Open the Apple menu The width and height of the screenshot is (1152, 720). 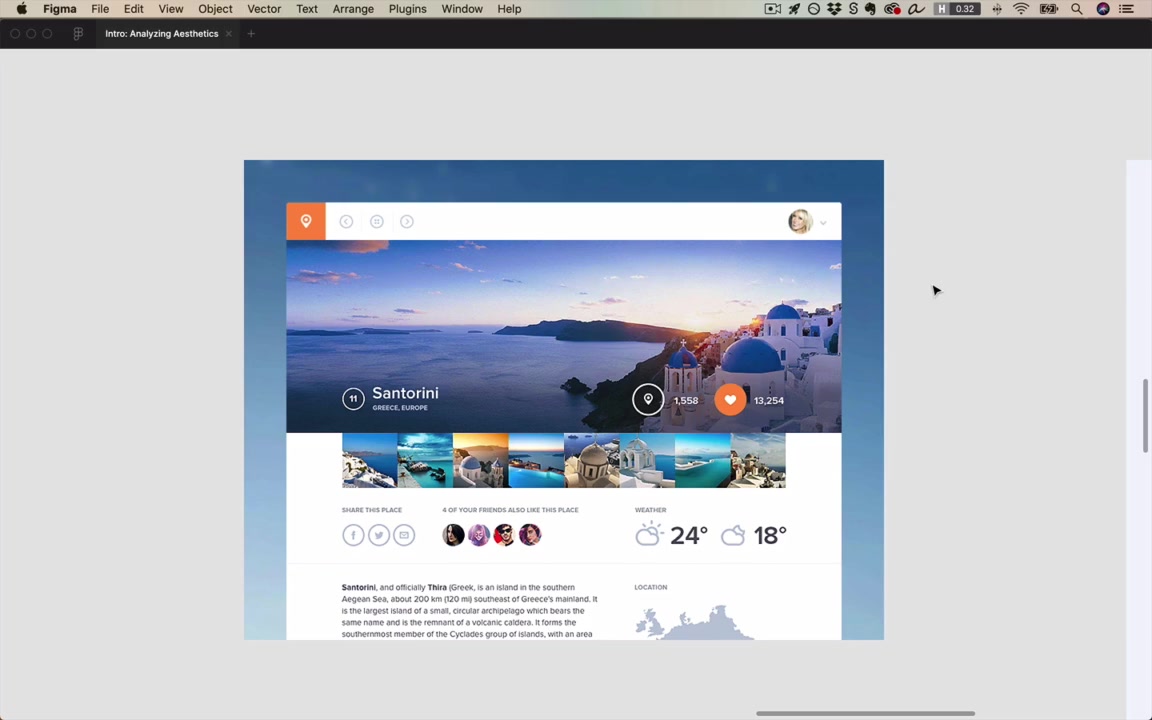(x=21, y=9)
